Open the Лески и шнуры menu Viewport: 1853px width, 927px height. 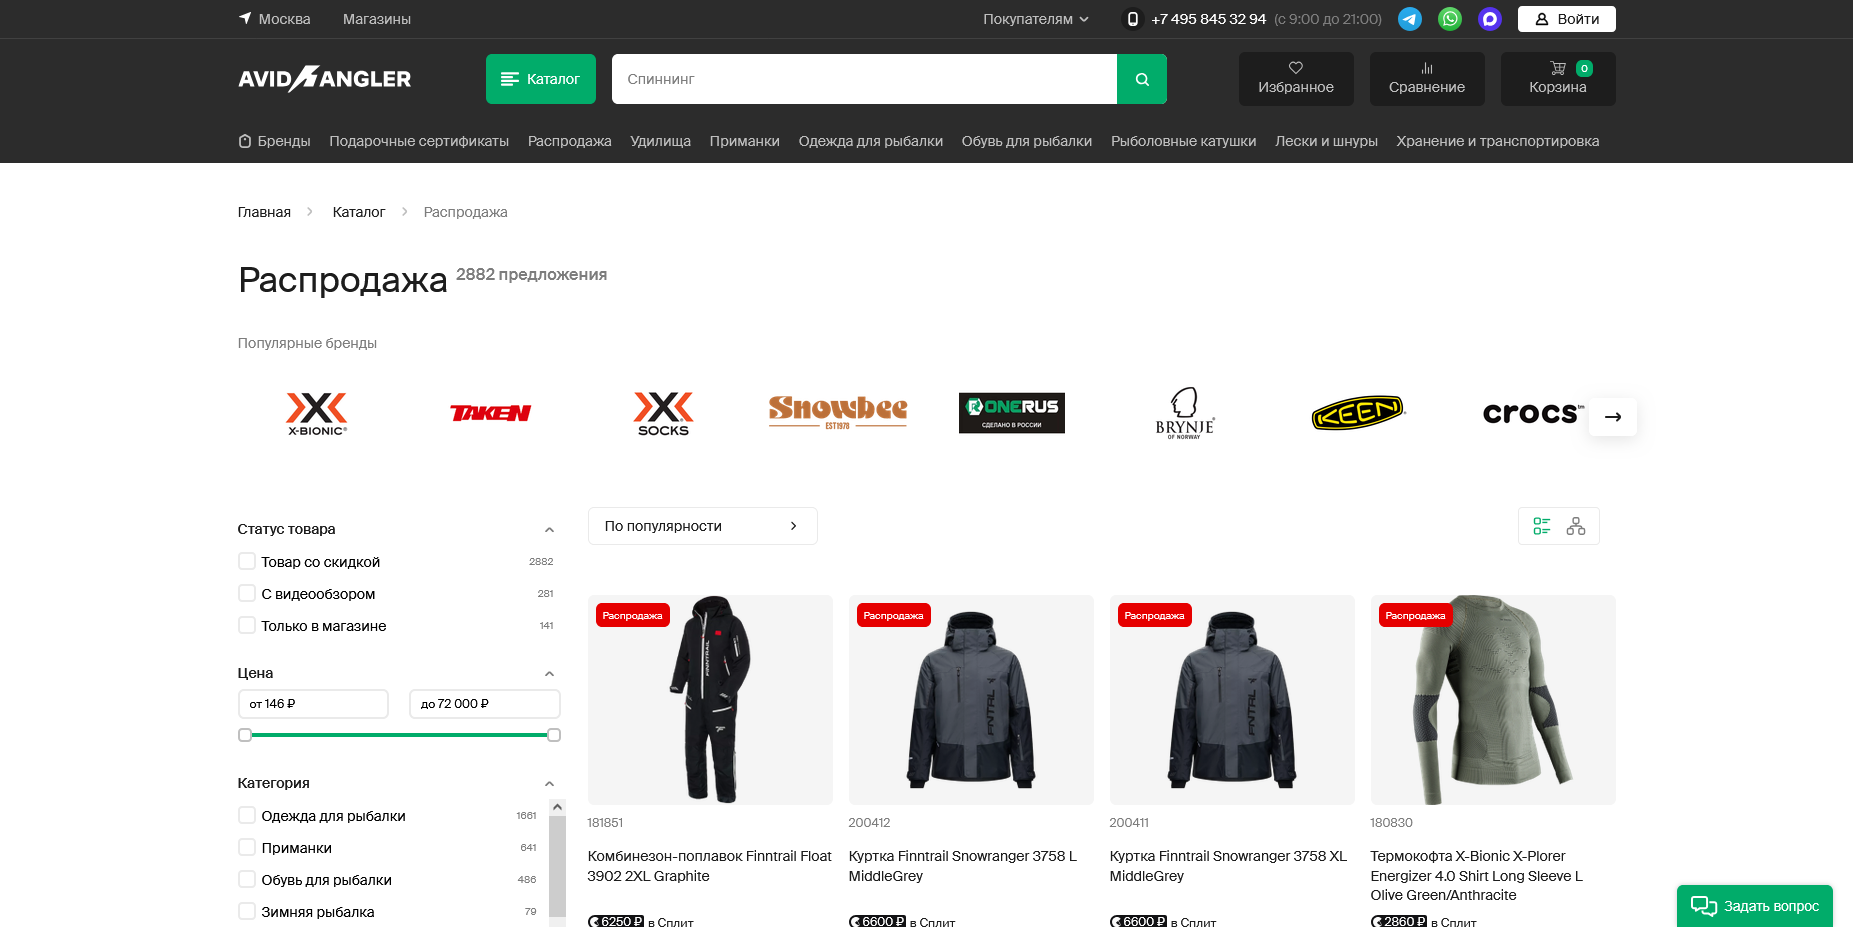[1326, 141]
